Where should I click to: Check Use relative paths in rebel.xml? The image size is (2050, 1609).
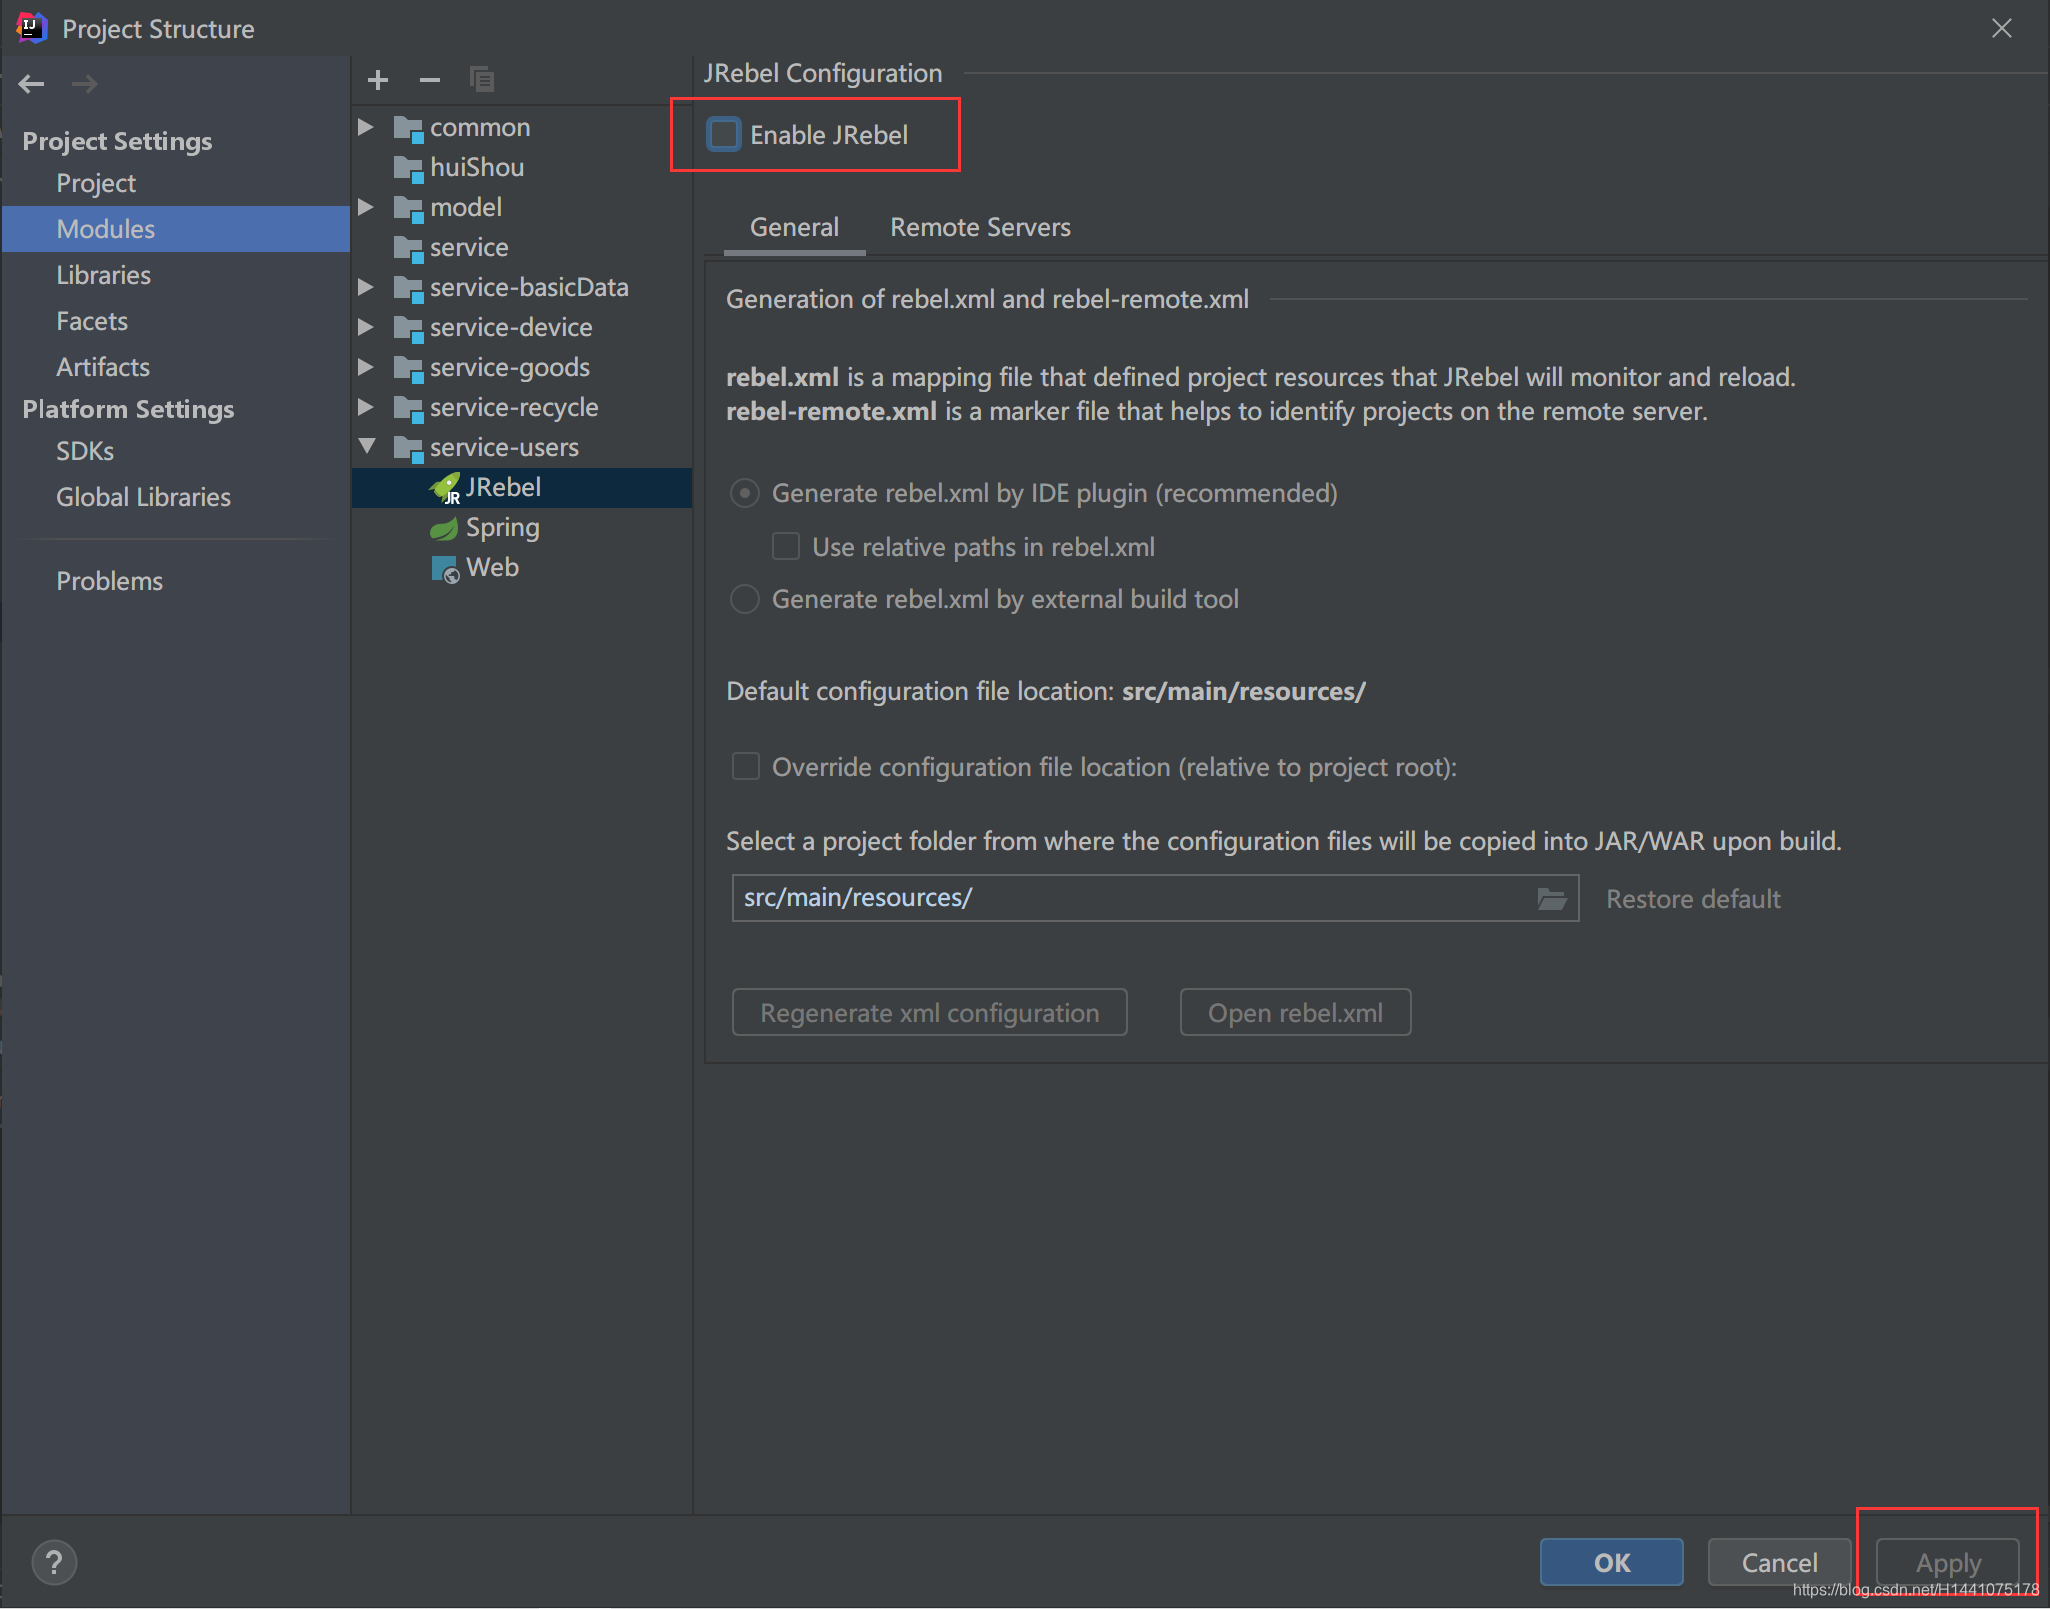(x=786, y=546)
